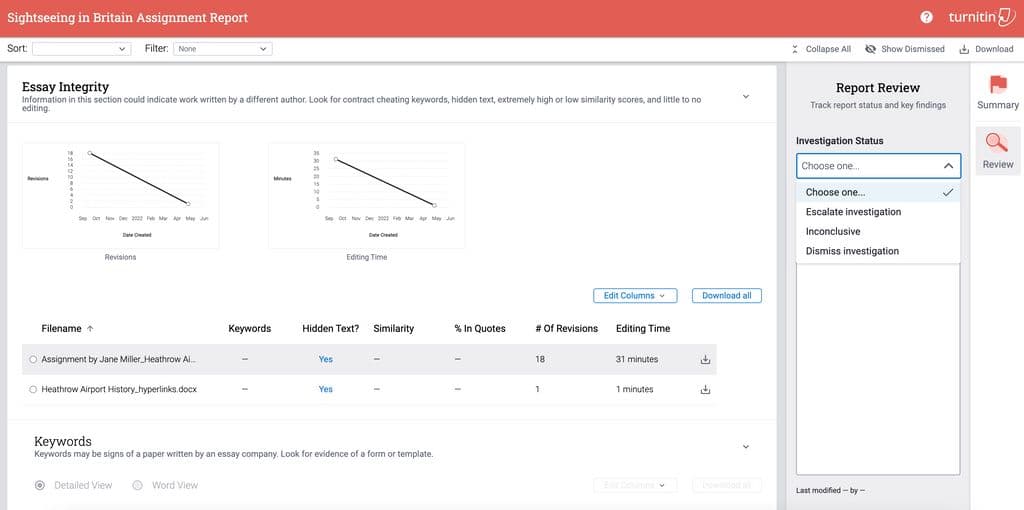
Task: Open the Filter dropdown
Action: (x=222, y=48)
